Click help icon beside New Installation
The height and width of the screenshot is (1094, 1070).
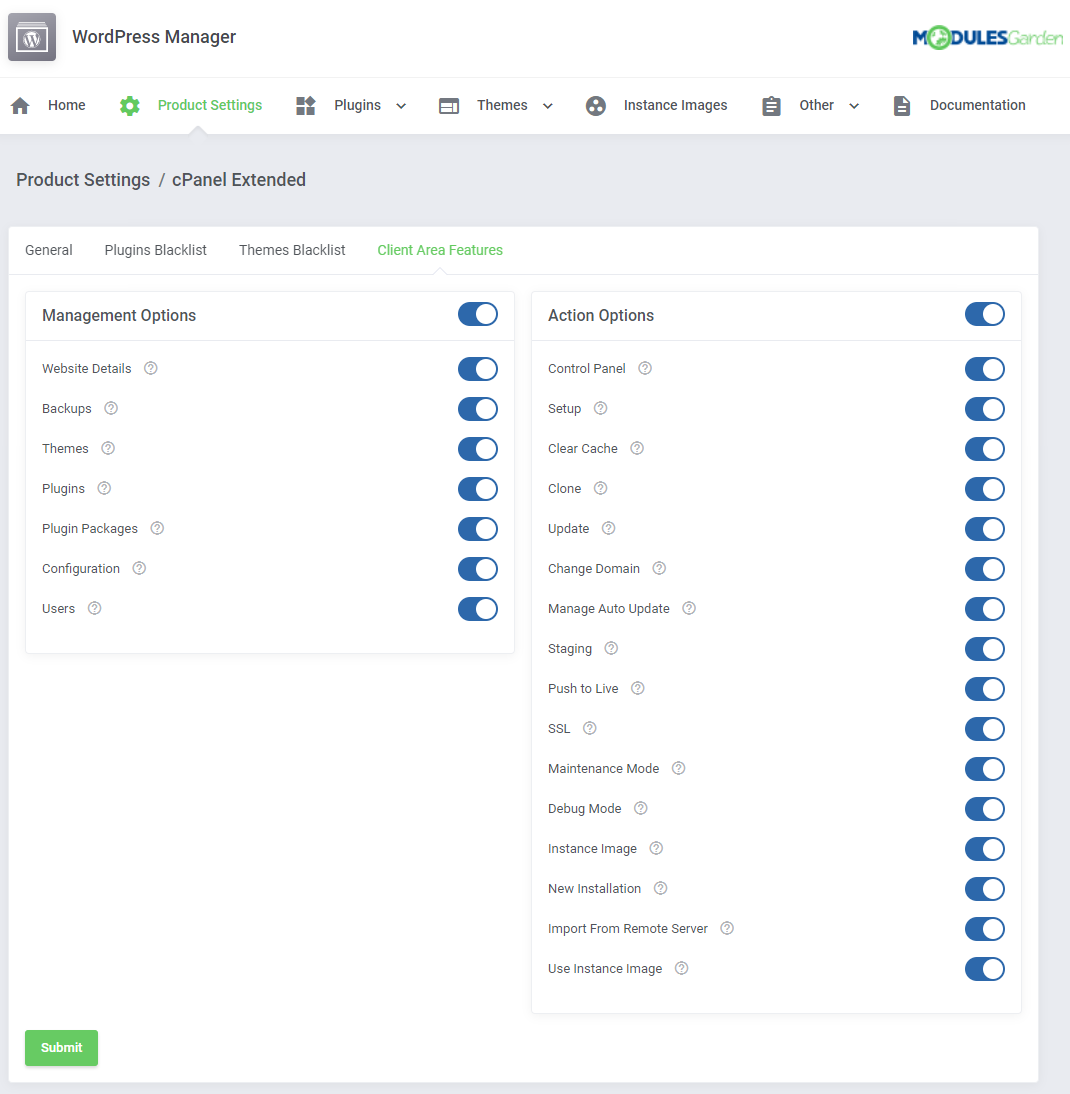pyautogui.click(x=661, y=888)
